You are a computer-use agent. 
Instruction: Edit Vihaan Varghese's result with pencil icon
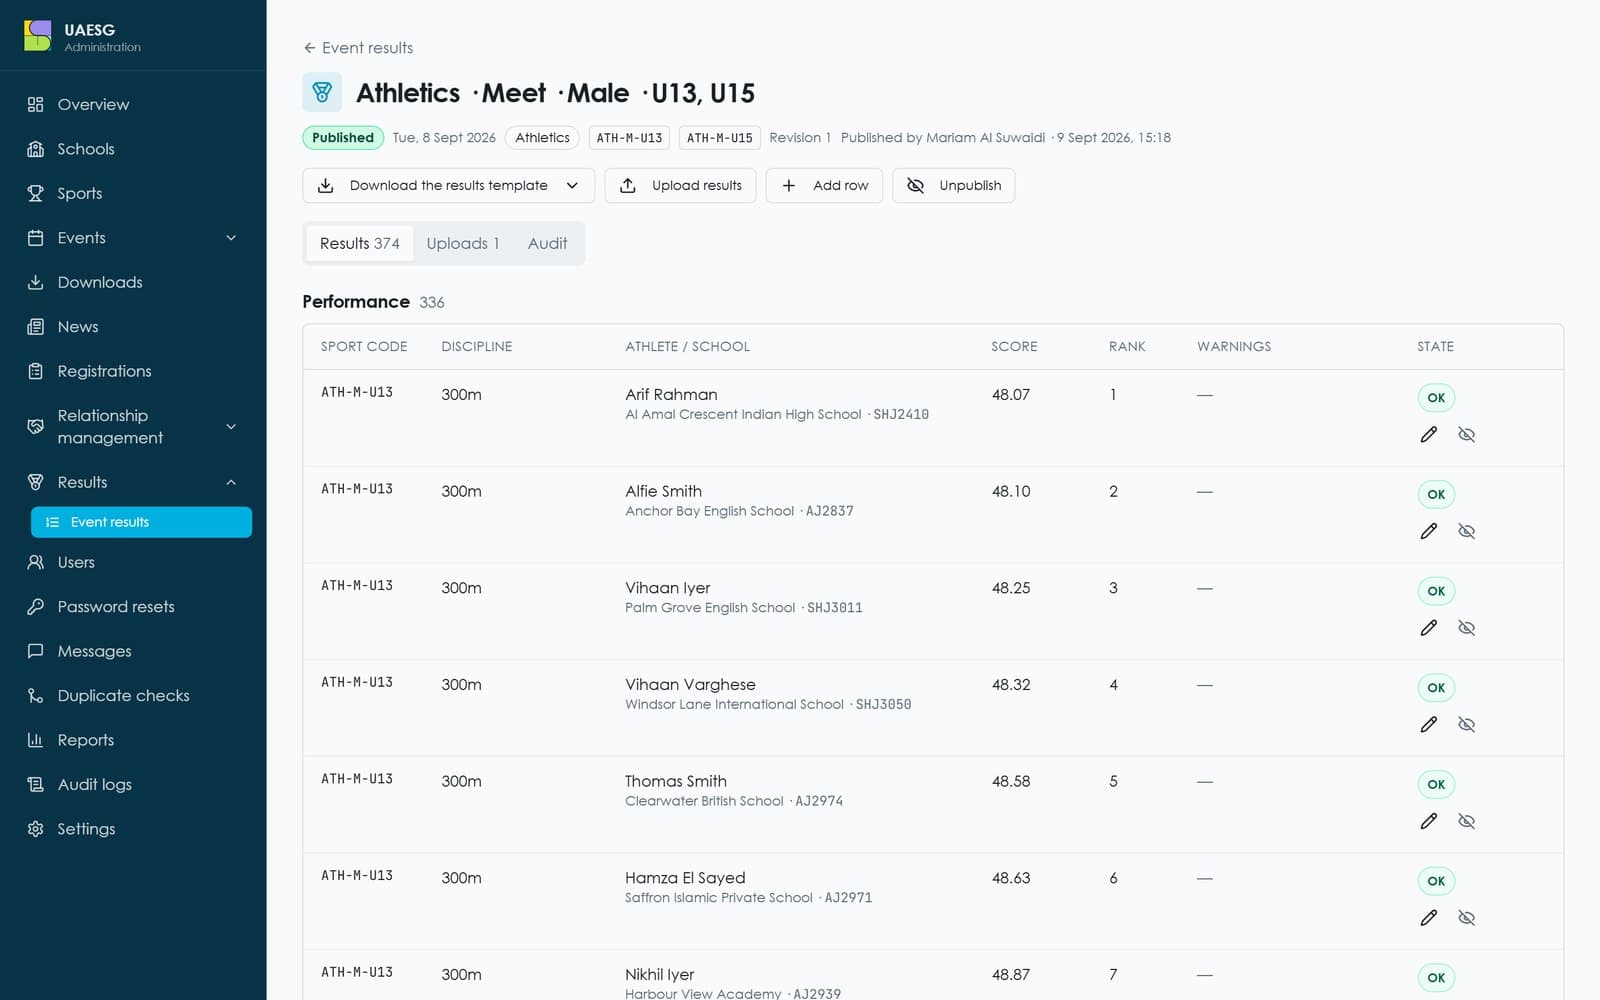[1428, 724]
